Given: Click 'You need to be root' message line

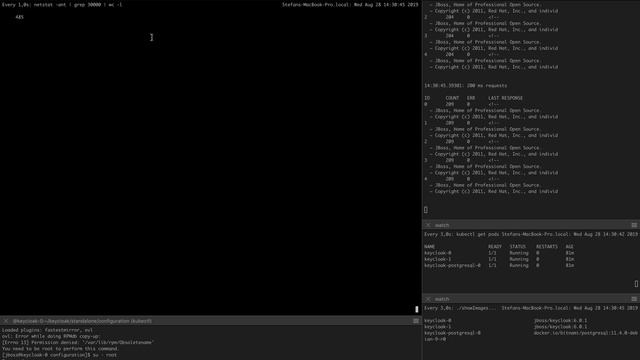Looking at the screenshot, I should tap(60, 349).
